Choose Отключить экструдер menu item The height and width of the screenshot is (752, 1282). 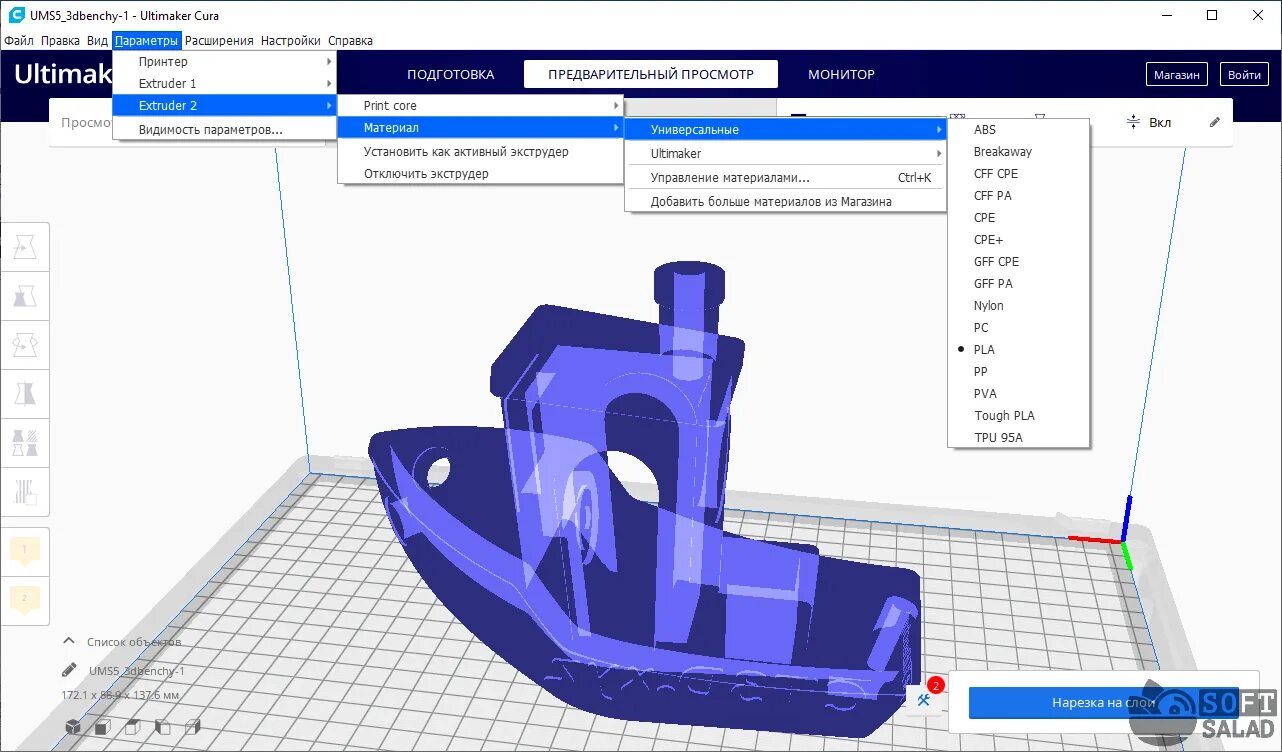pyautogui.click(x=480, y=174)
